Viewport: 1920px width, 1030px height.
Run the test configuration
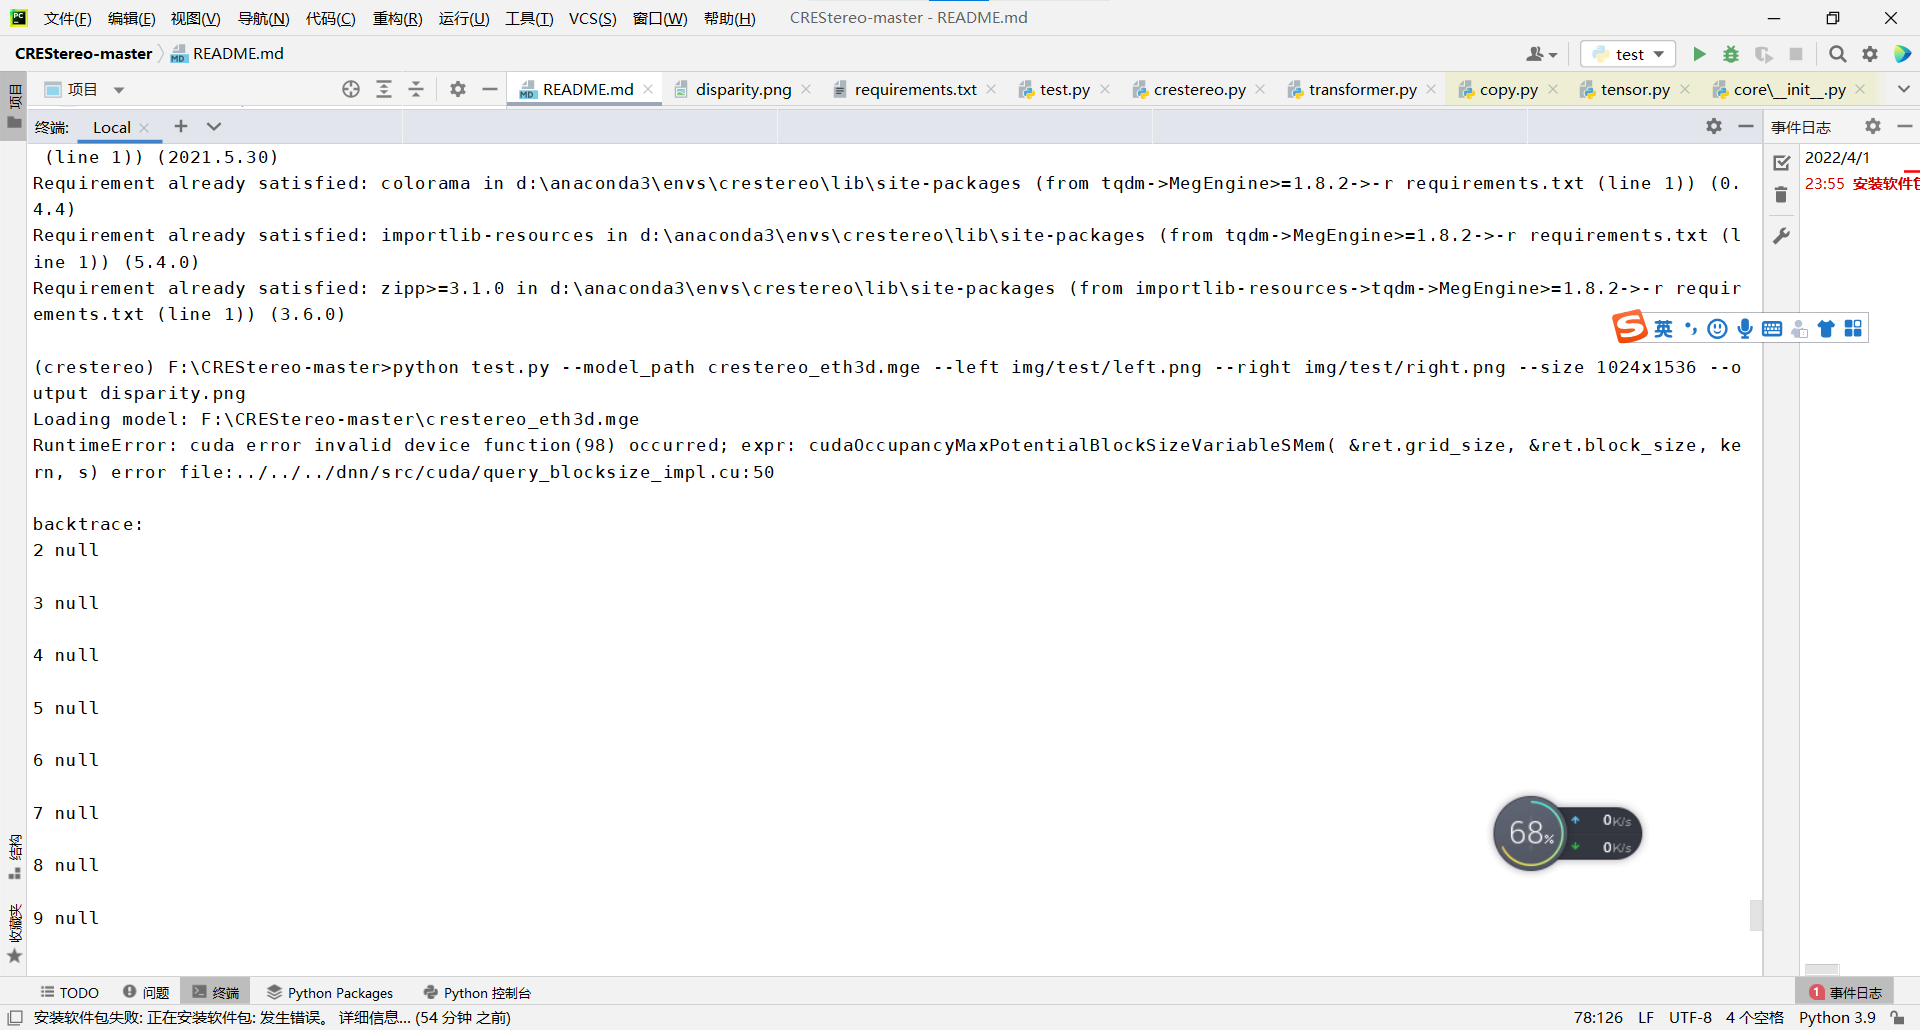pos(1699,54)
